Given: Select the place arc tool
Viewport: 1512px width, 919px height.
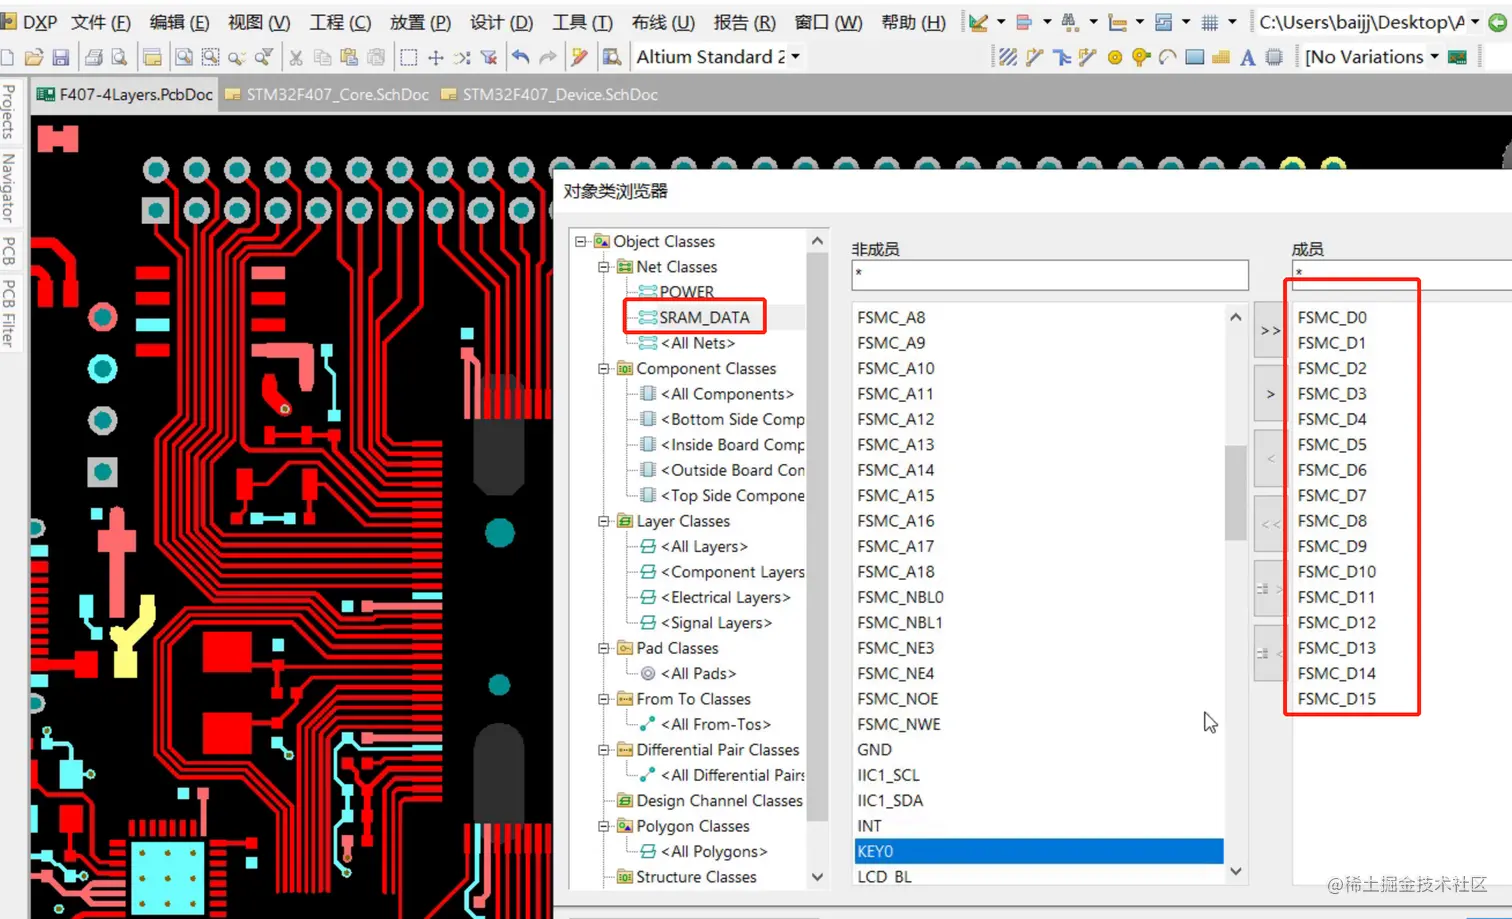Looking at the screenshot, I should pos(1167,58).
